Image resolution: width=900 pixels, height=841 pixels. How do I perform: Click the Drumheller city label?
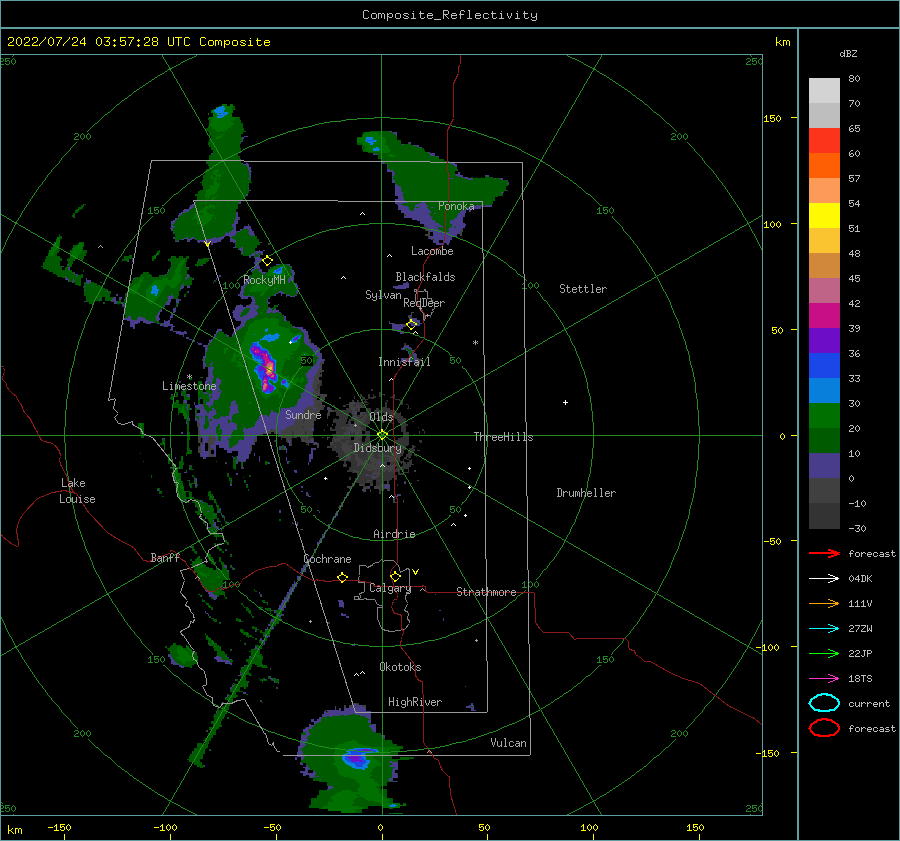586,493
